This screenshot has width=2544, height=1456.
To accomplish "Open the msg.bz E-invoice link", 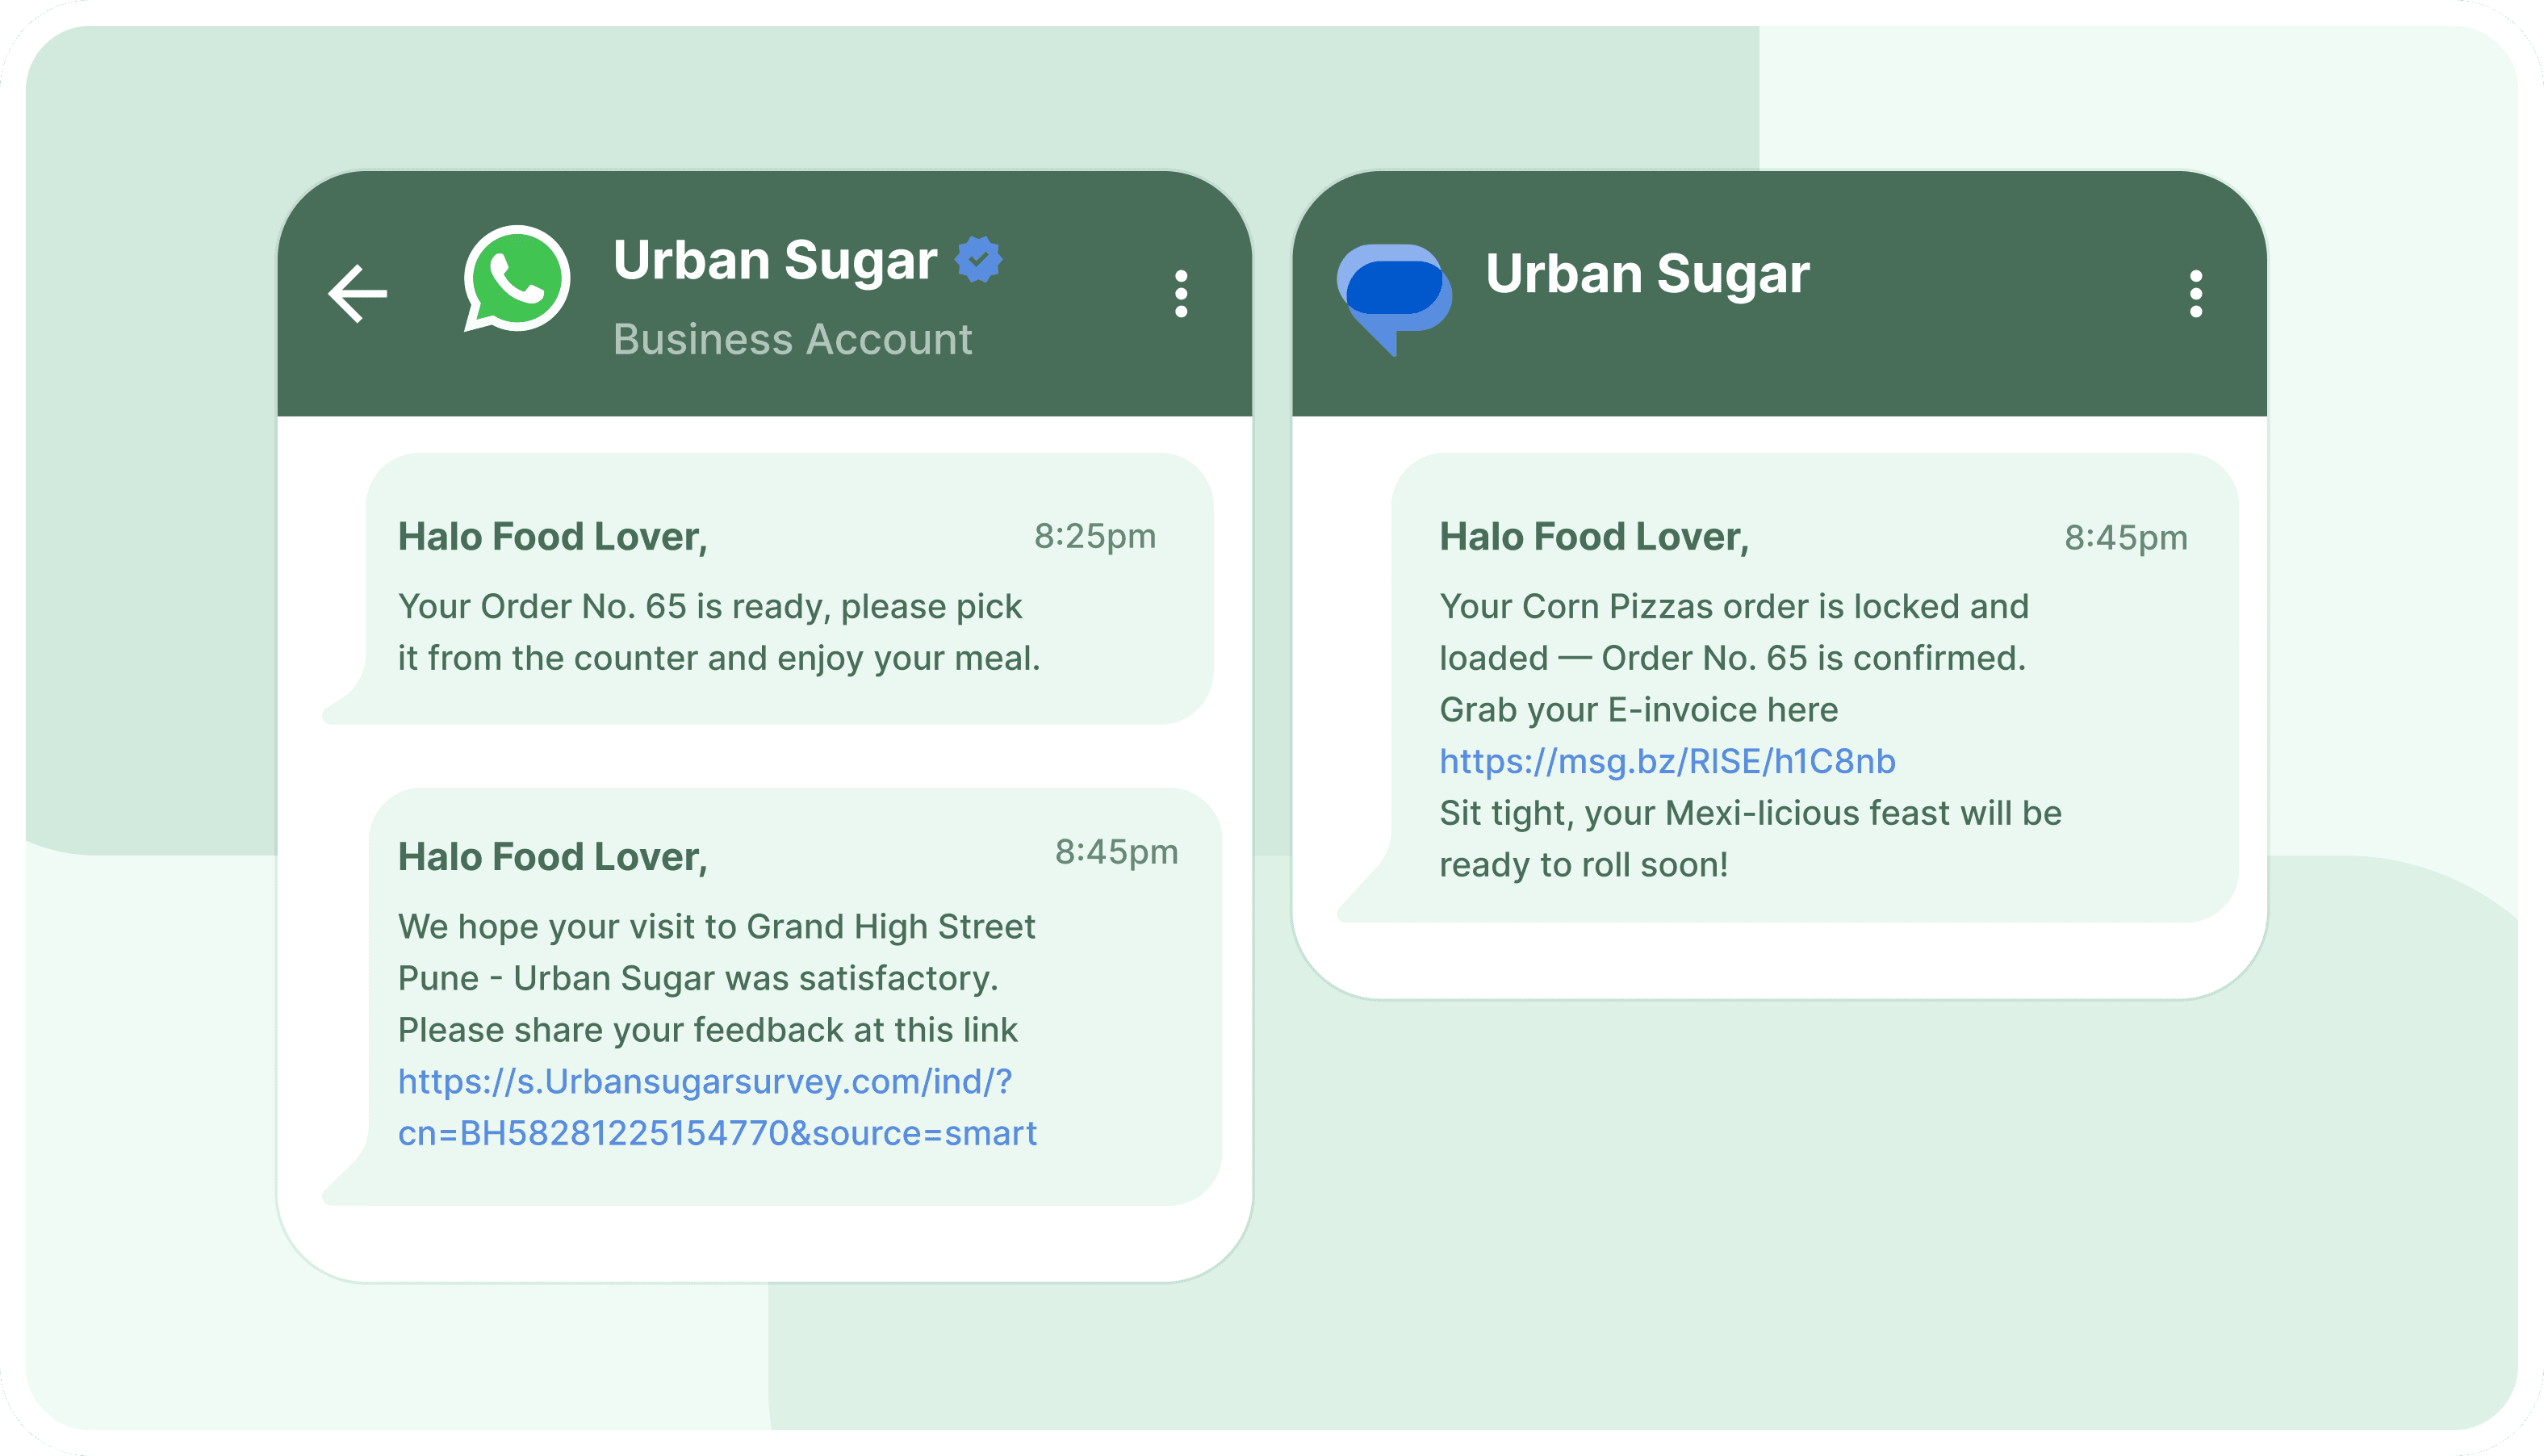I will click(1667, 762).
